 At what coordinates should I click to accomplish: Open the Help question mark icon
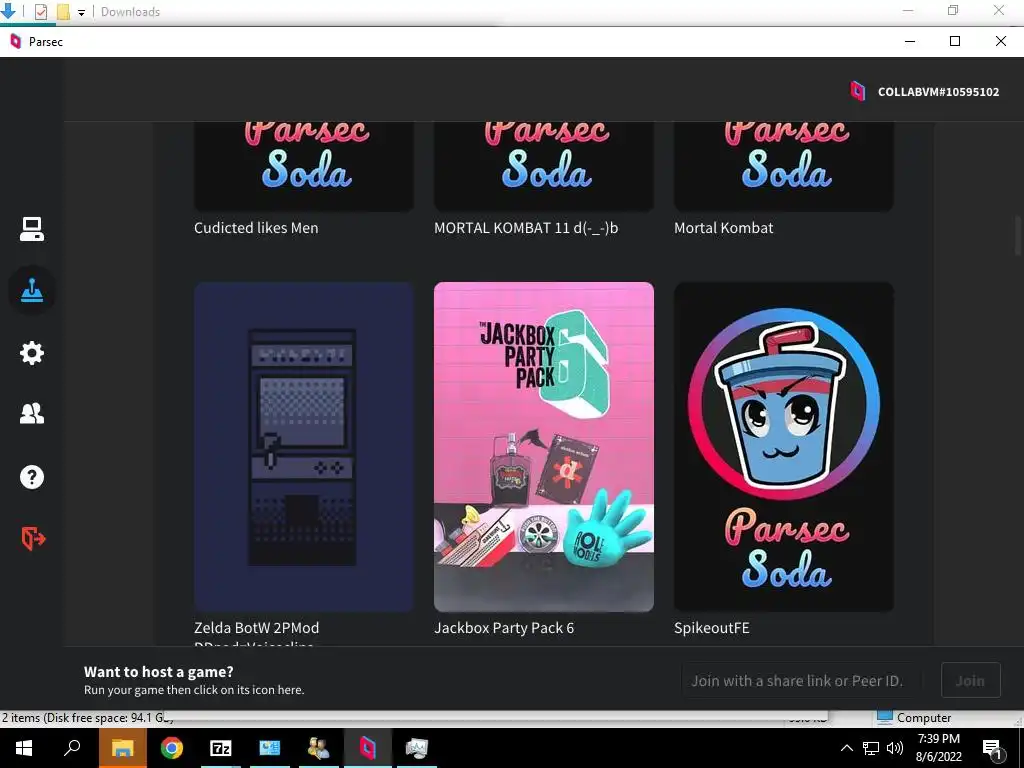(x=31, y=477)
